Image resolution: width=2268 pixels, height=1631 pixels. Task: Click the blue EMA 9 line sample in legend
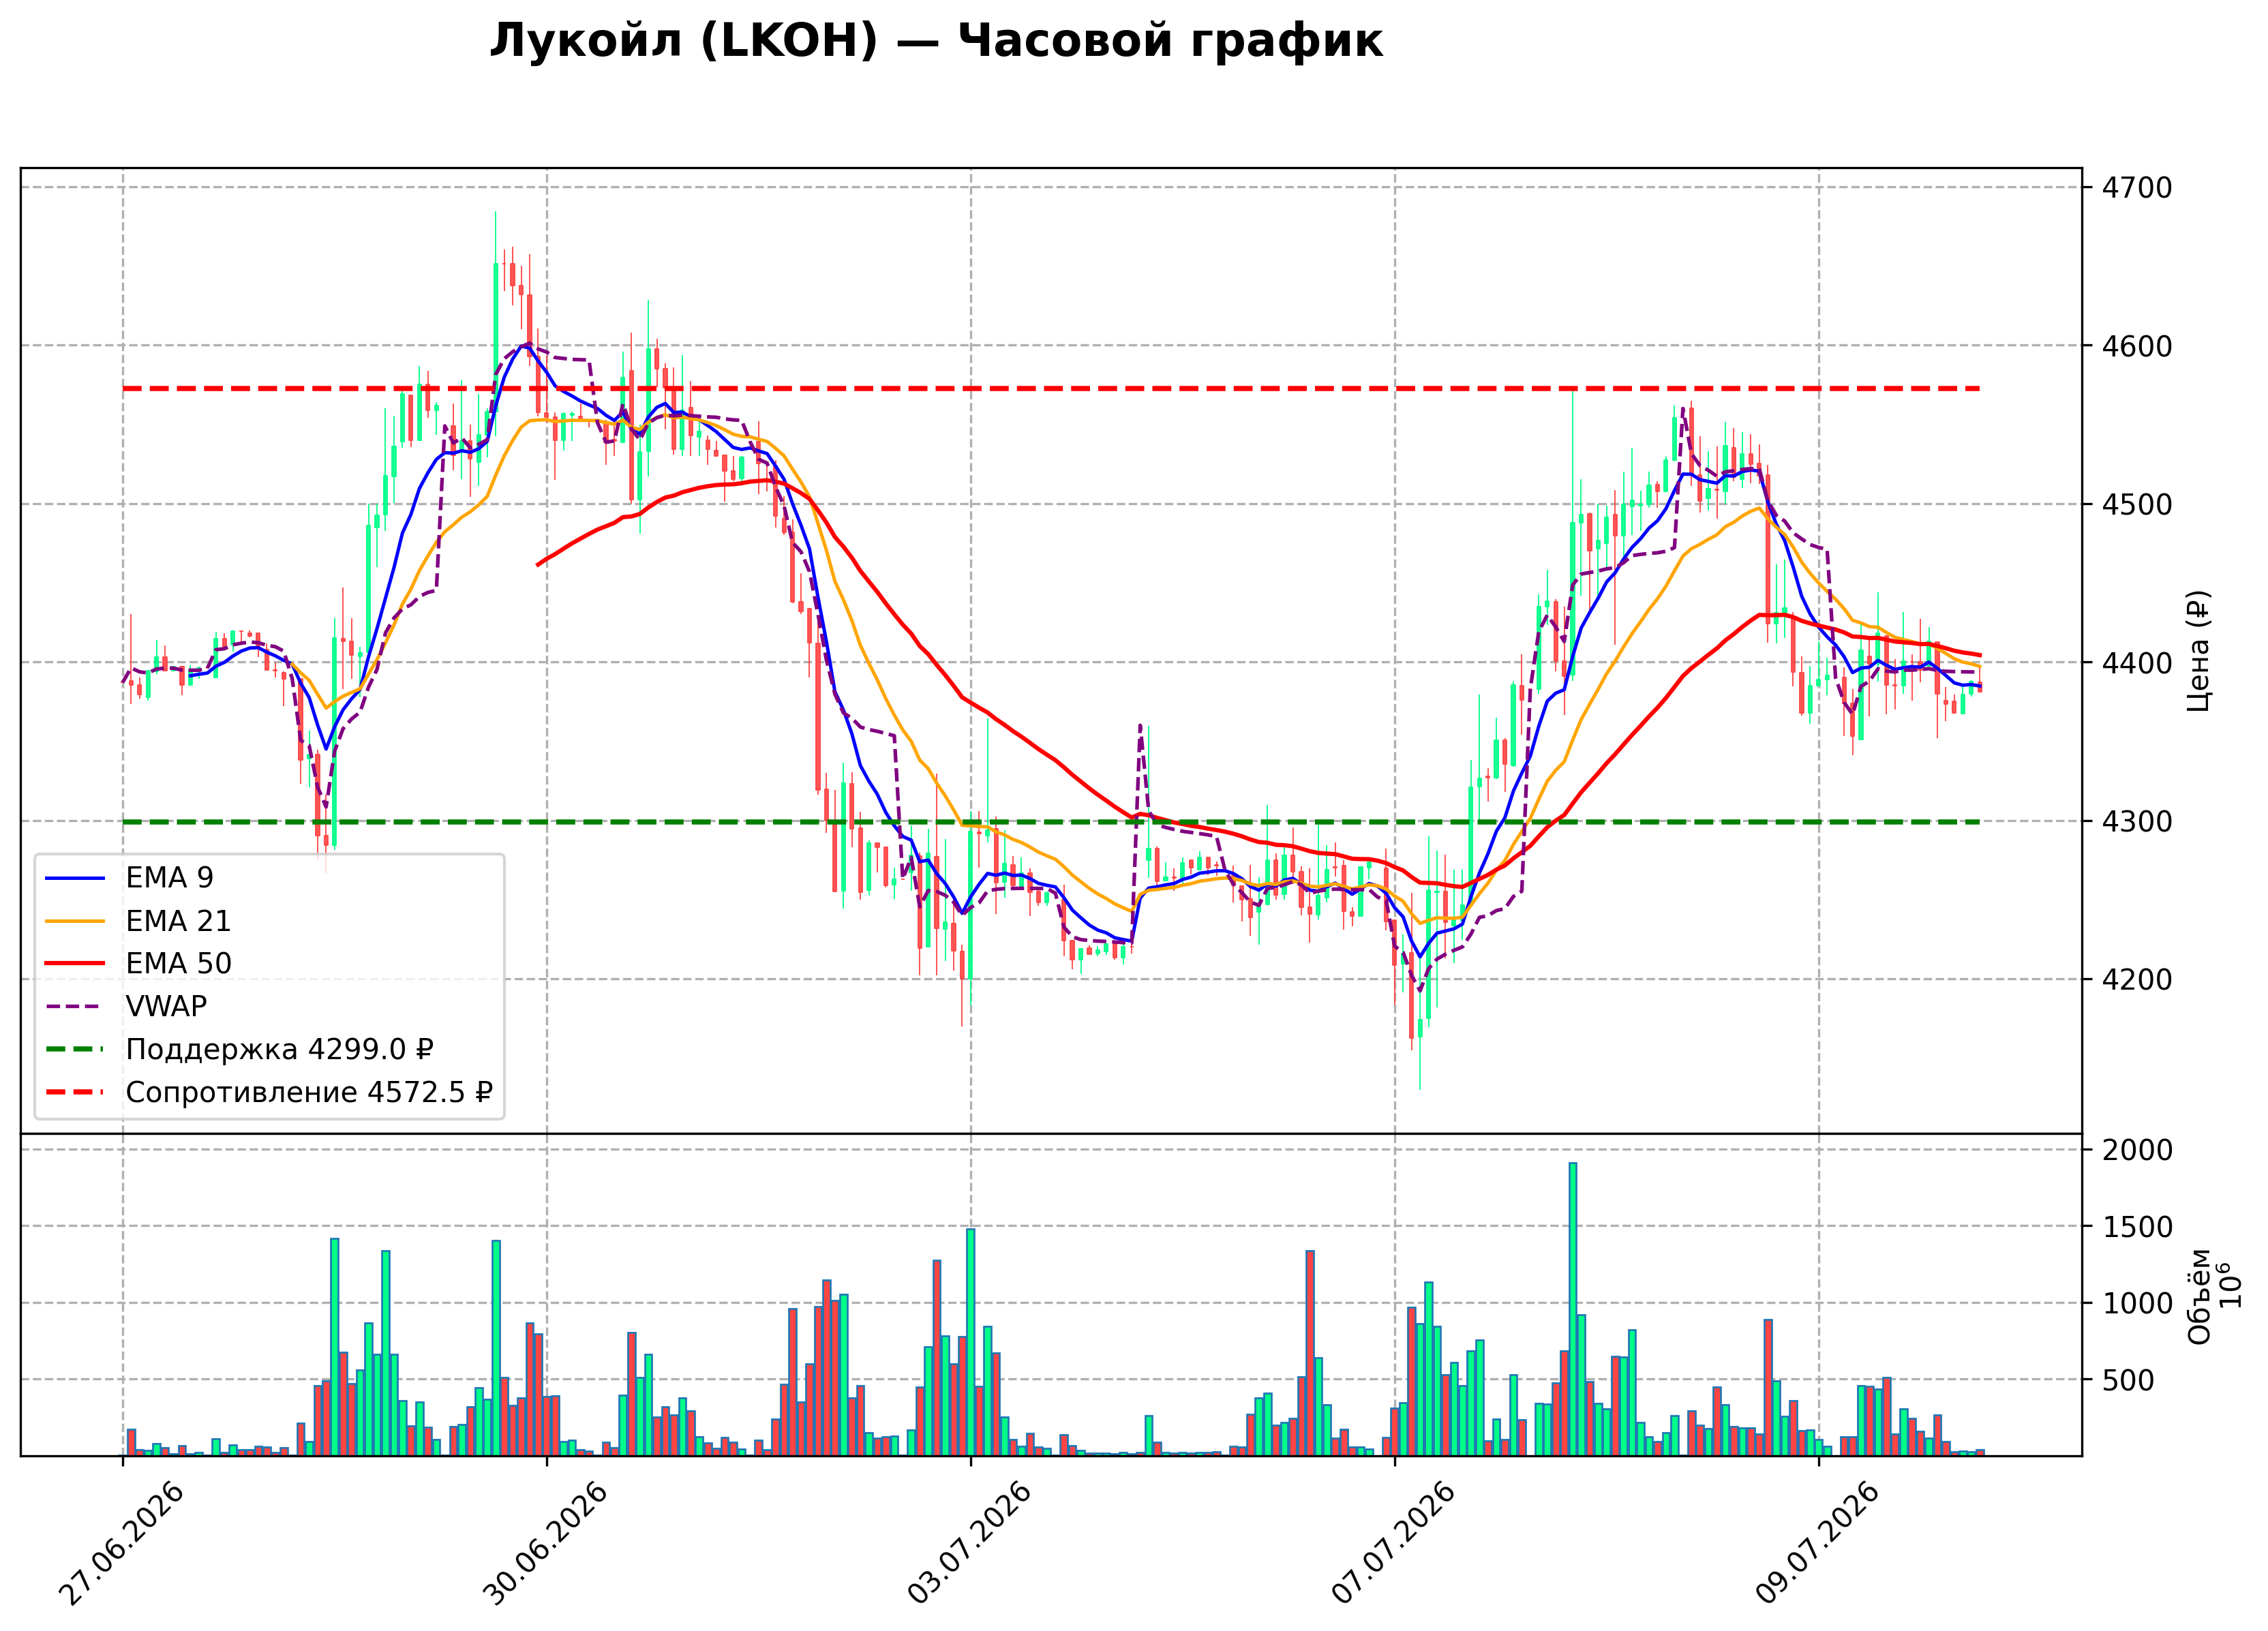coord(75,878)
